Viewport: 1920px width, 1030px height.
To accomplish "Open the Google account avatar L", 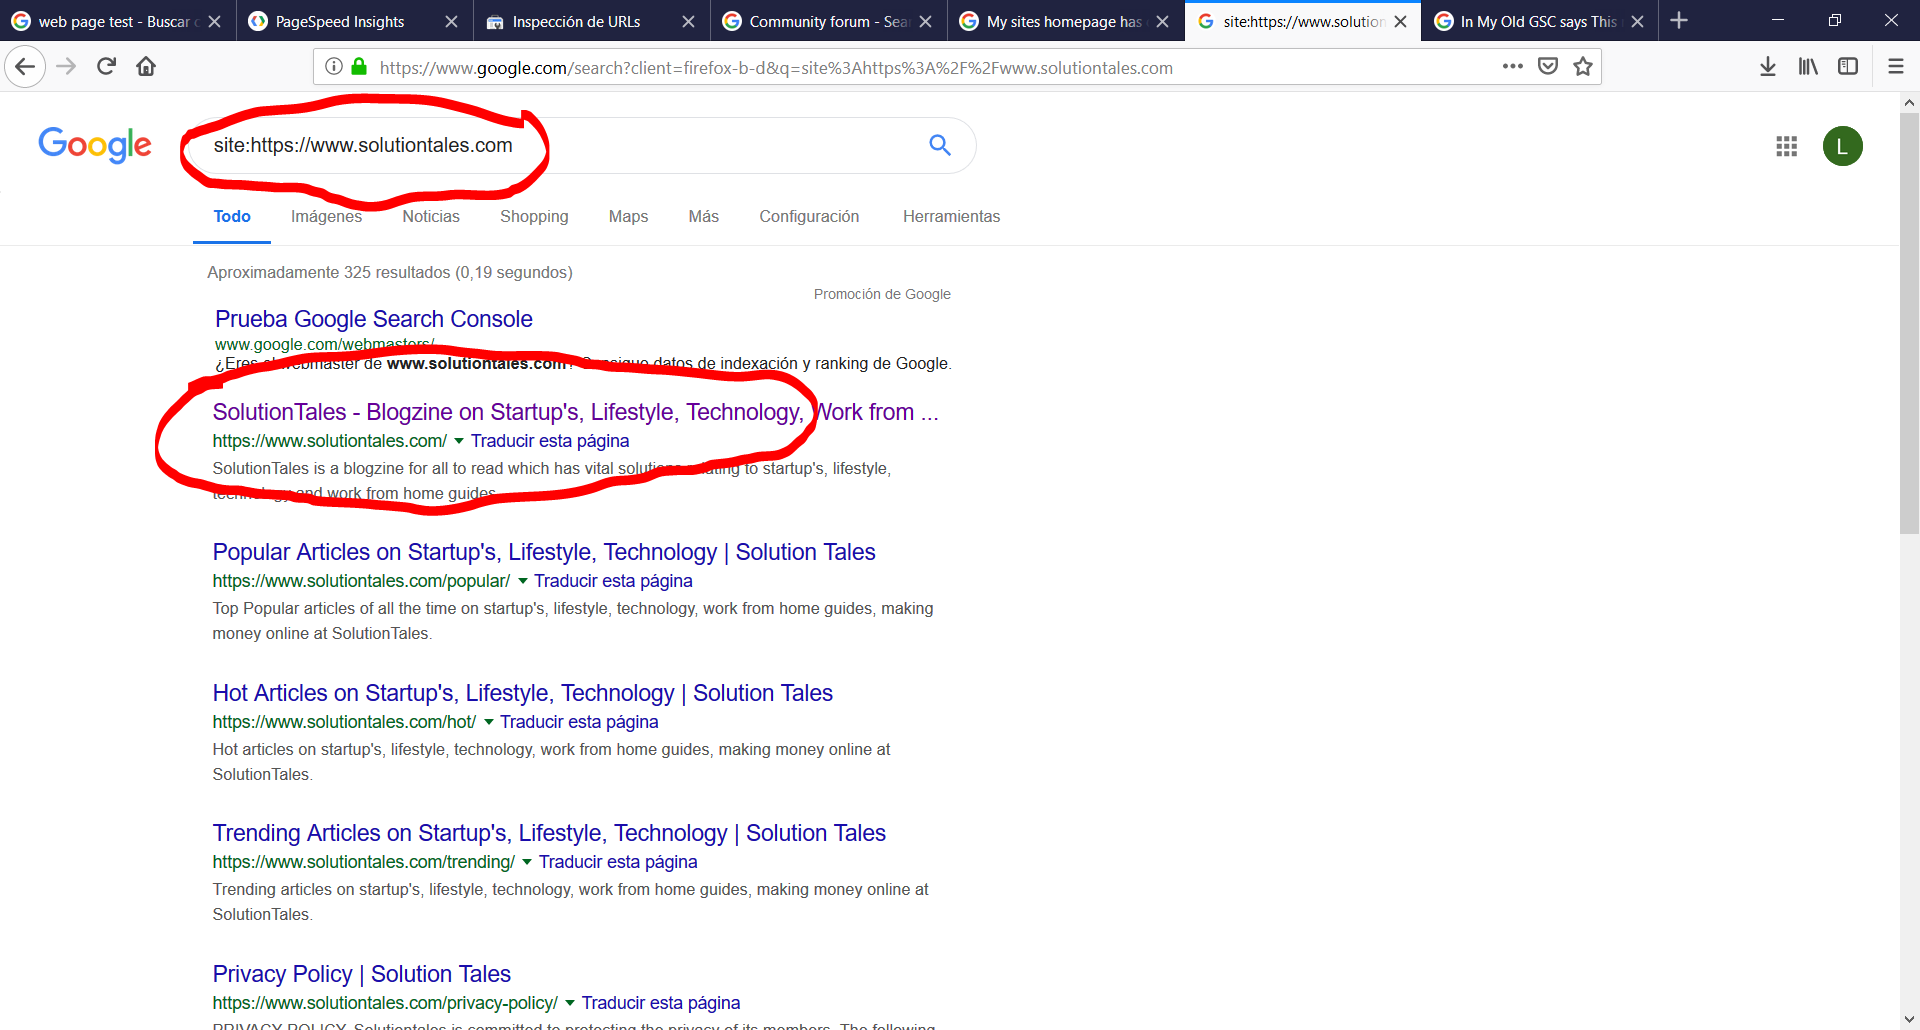I will (1843, 147).
